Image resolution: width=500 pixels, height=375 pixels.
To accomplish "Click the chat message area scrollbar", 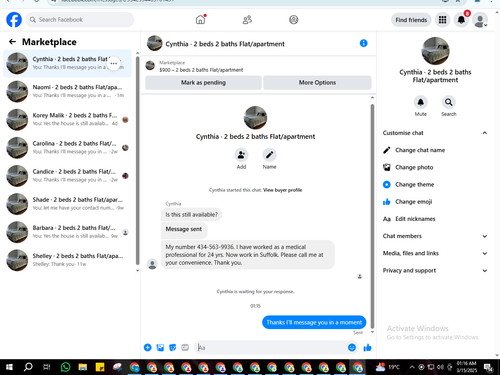I will 372,216.
